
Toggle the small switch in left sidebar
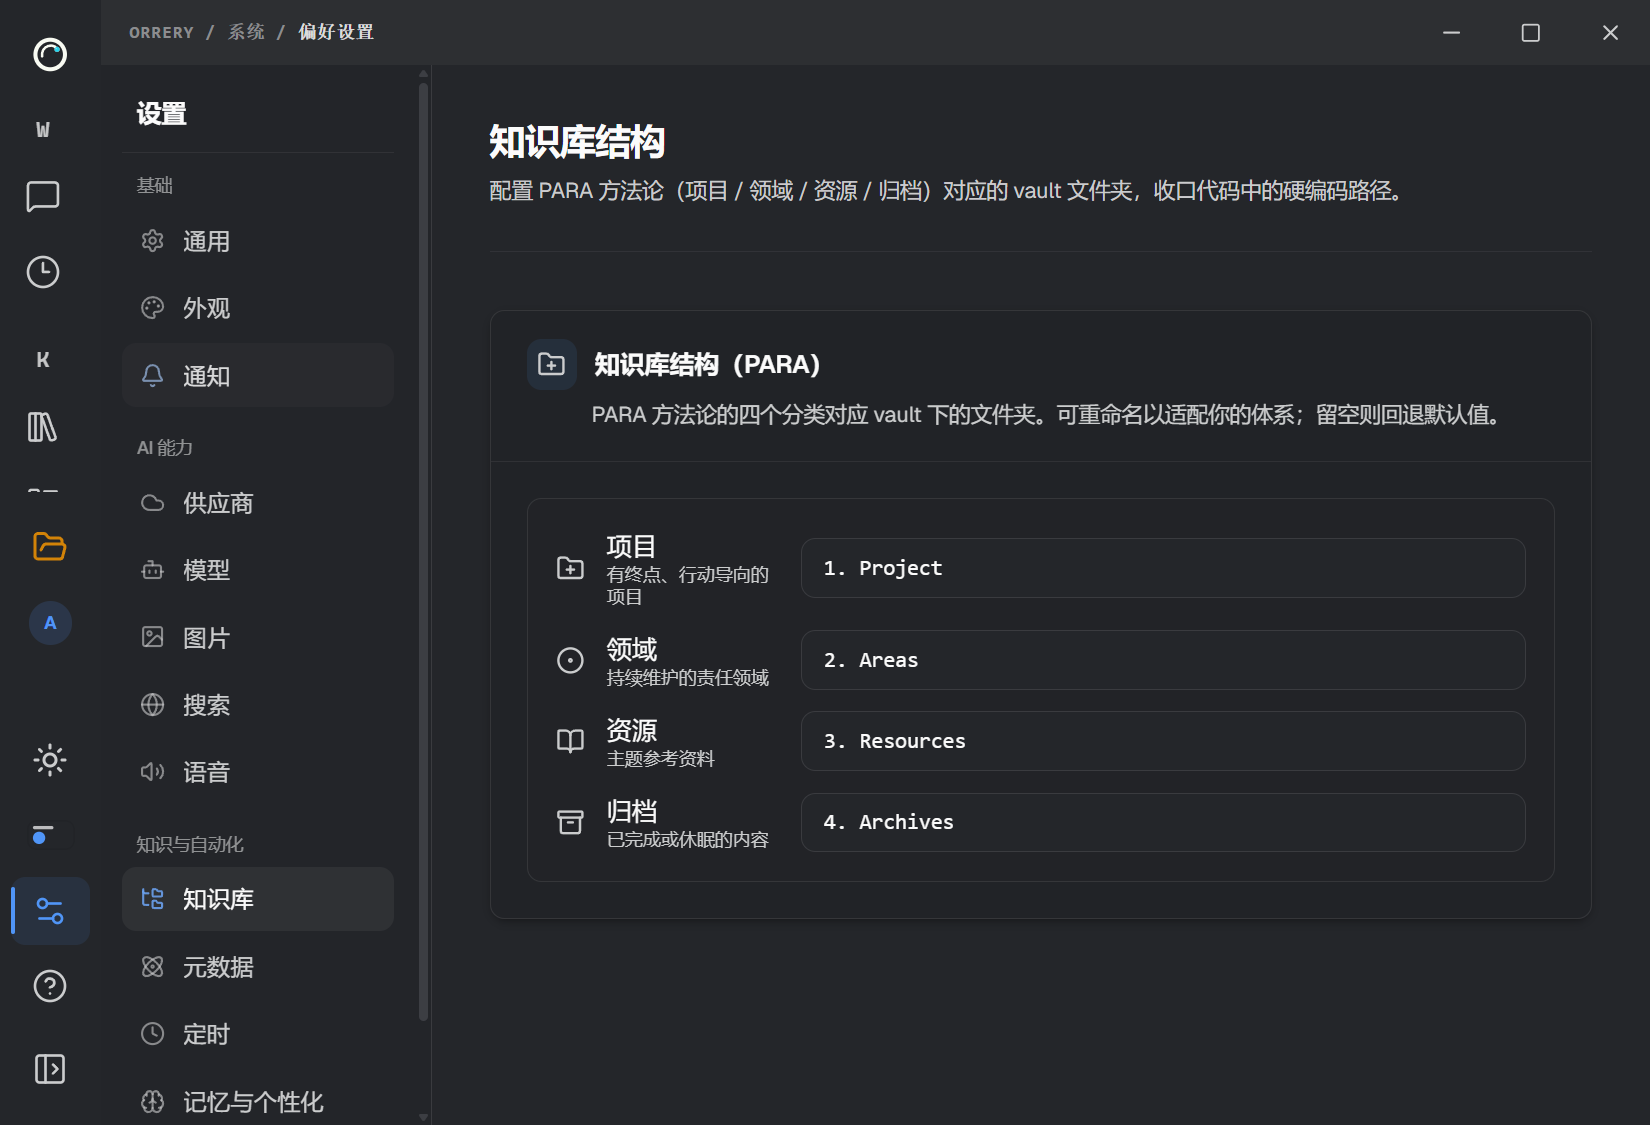pyautogui.click(x=50, y=835)
